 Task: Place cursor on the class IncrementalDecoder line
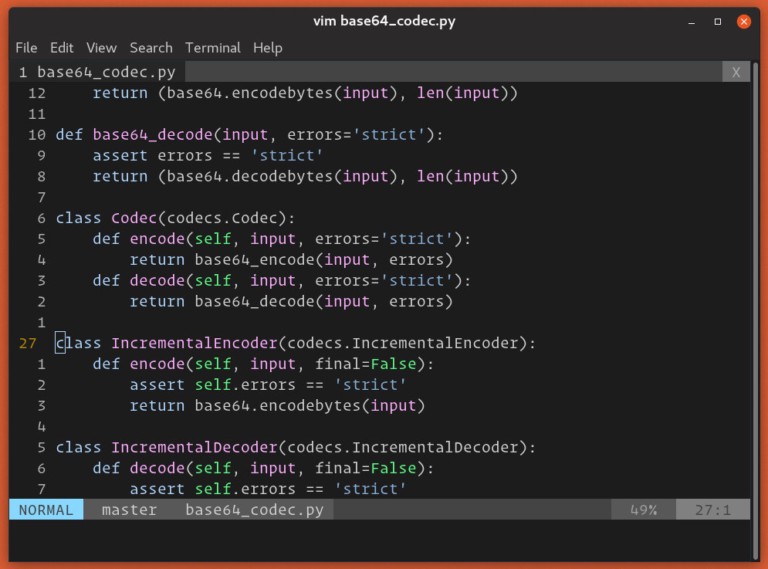click(295, 447)
